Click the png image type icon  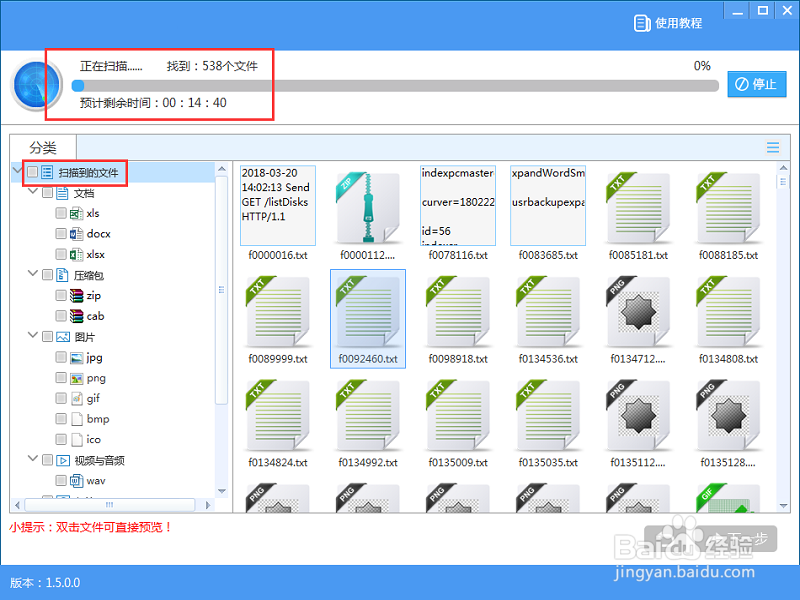(x=77, y=378)
